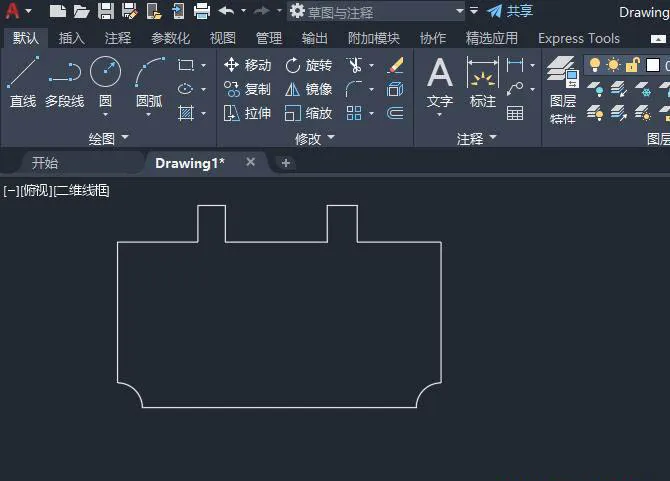Switch to the Insert (插入) ribbon tab
This screenshot has height=481, width=670.
71,38
